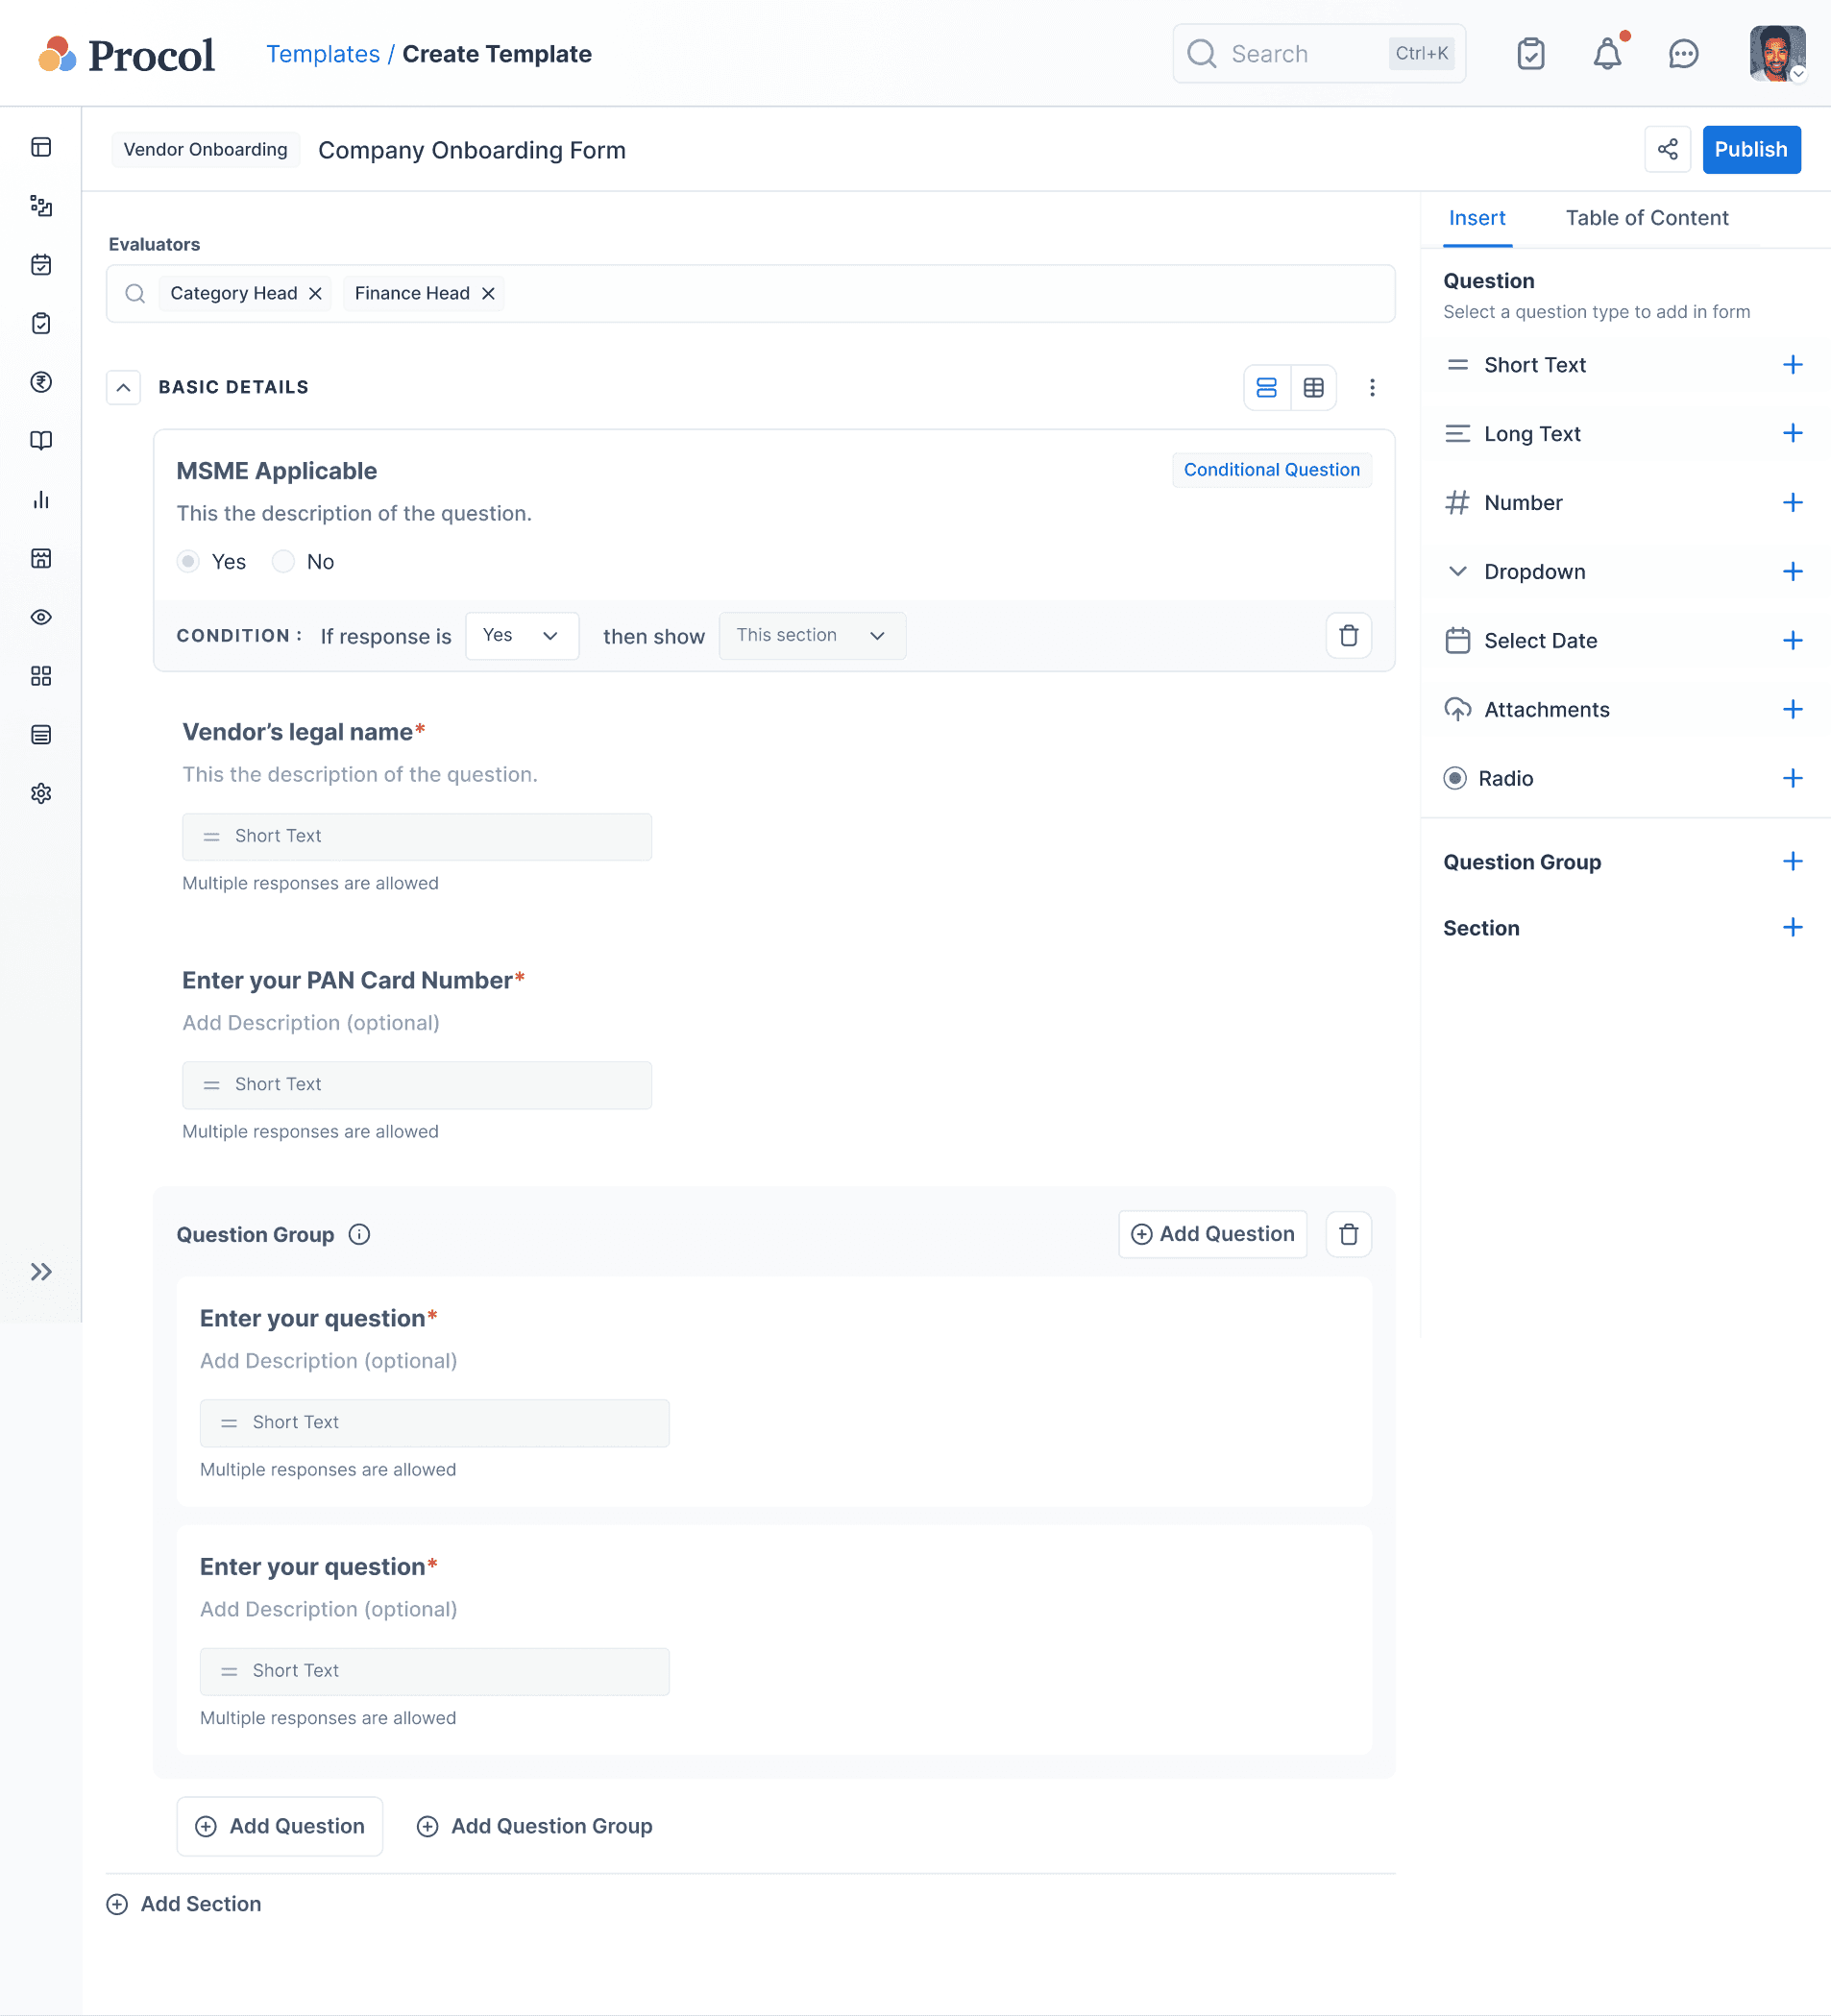This screenshot has width=1831, height=2016.
Task: Select the No radio for MSME Applicable
Action: 284,562
